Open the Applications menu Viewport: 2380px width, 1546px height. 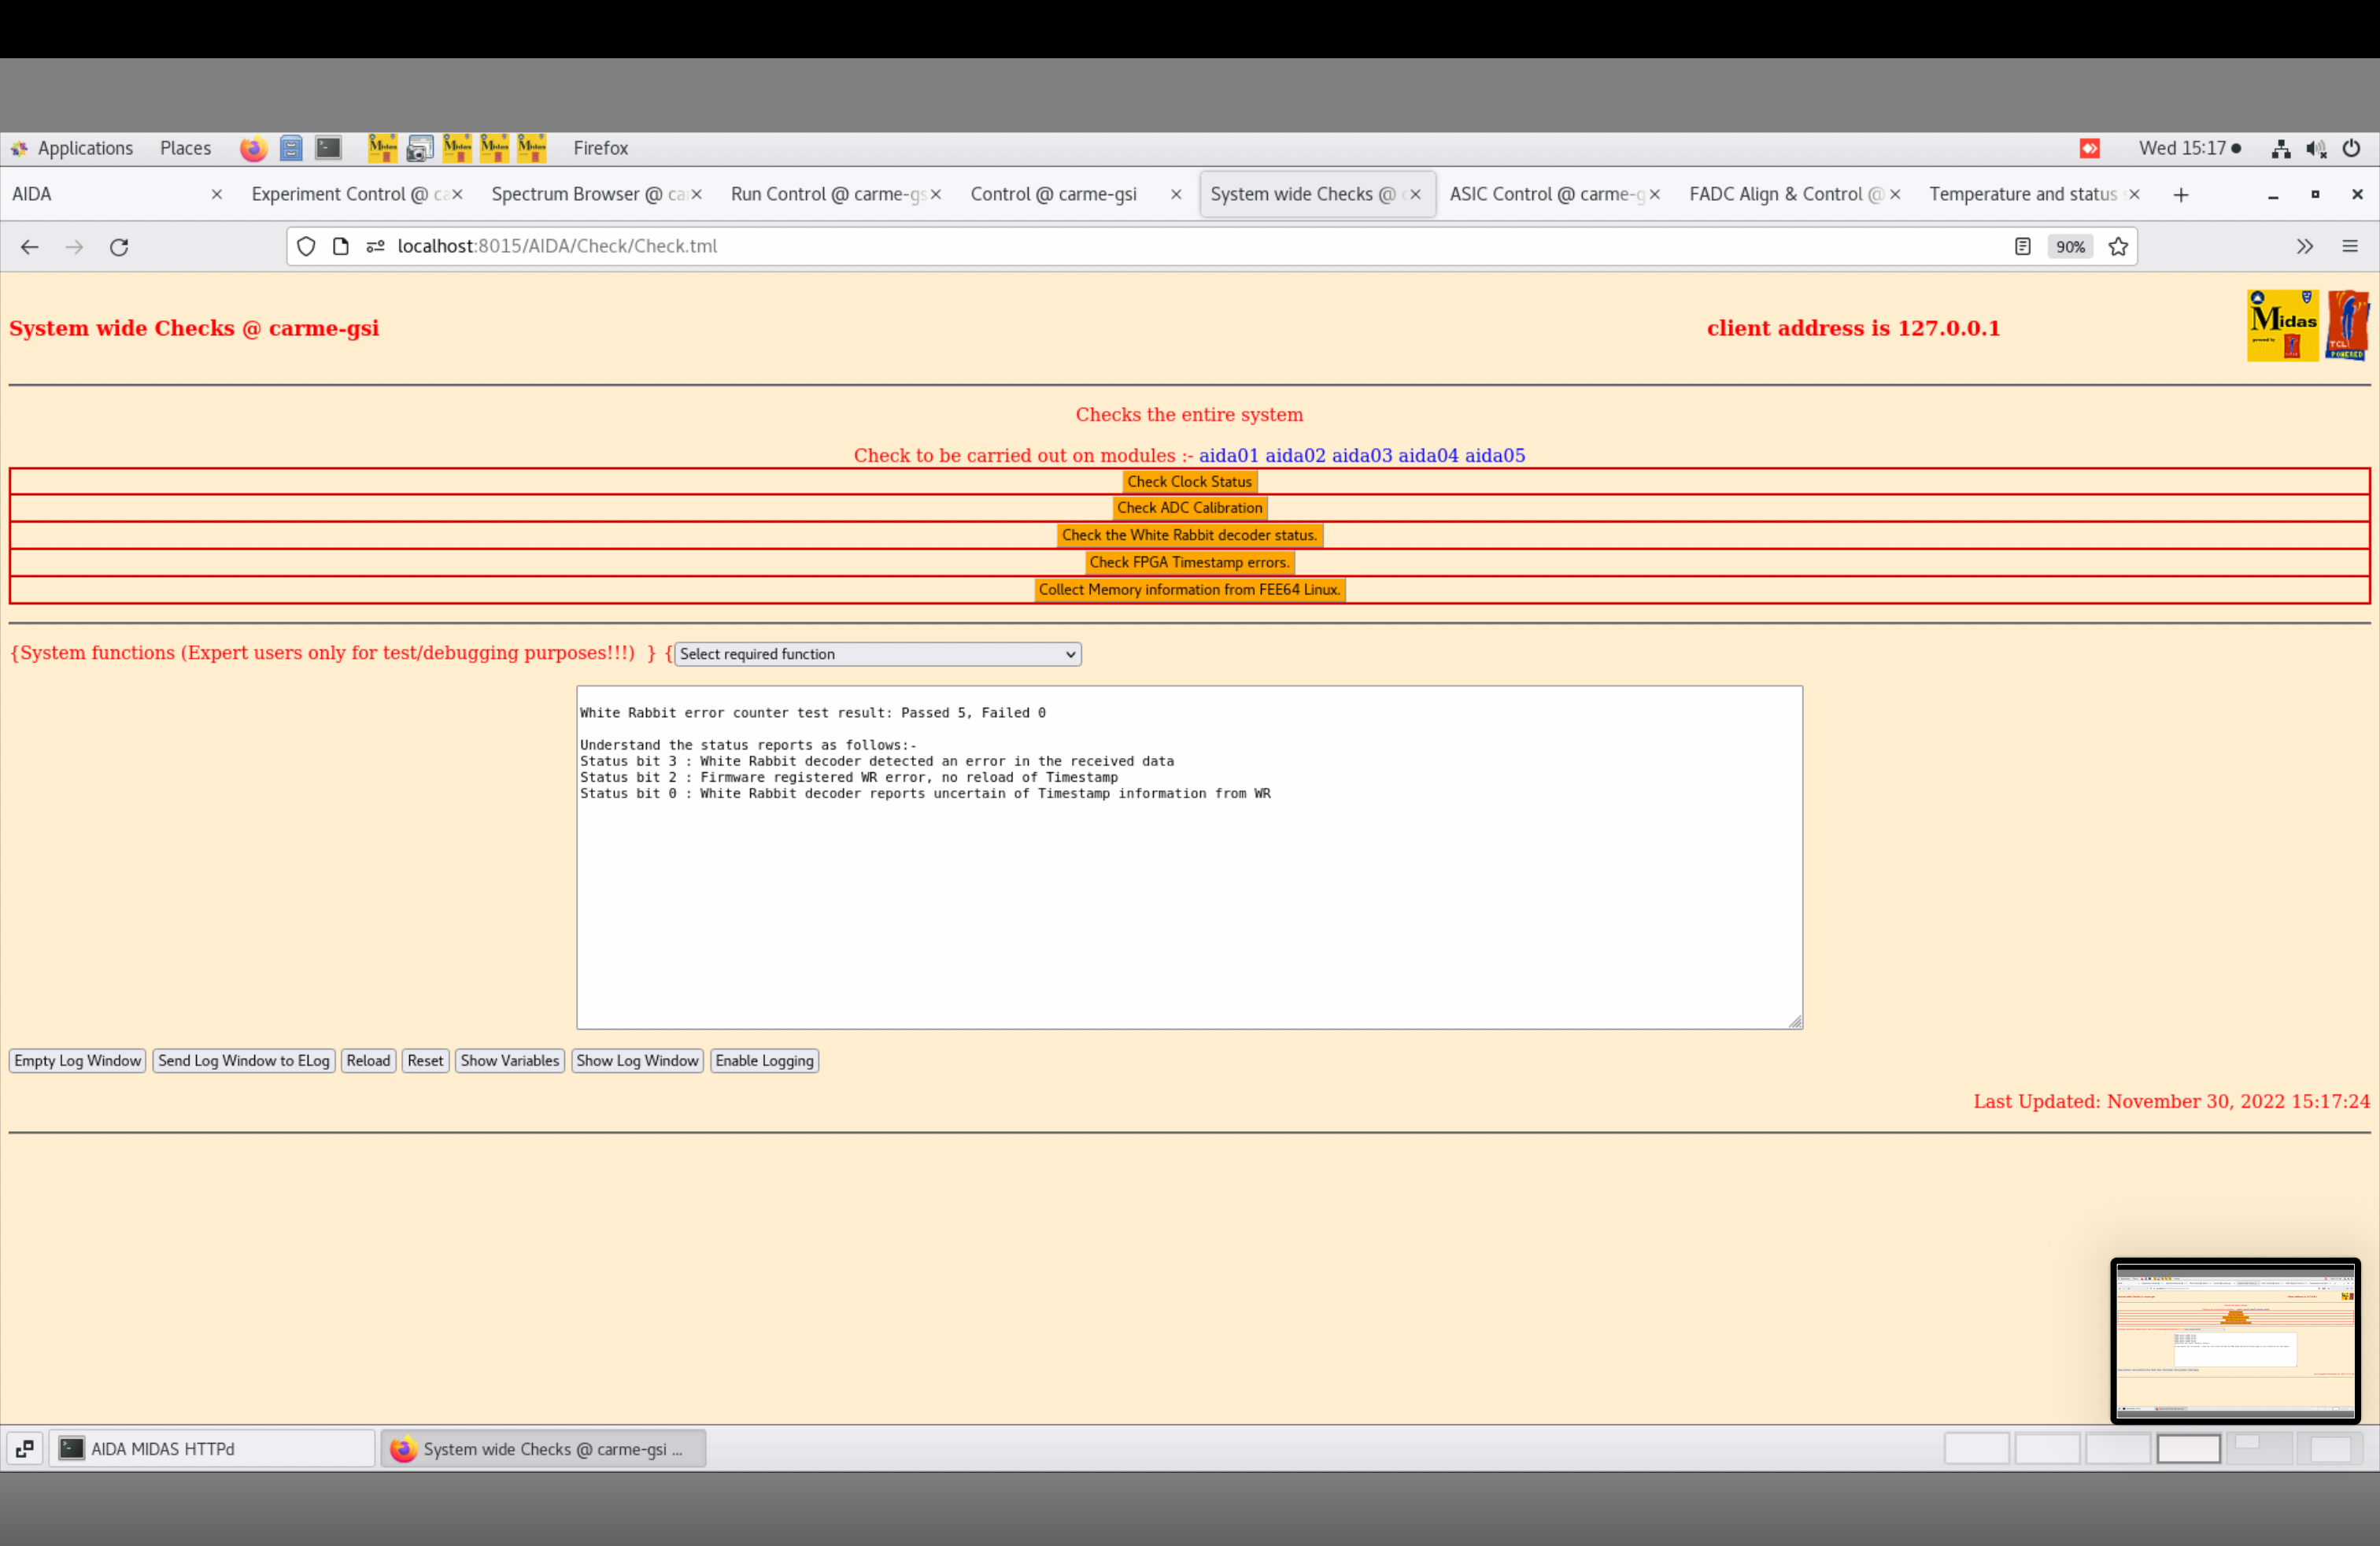tap(84, 148)
